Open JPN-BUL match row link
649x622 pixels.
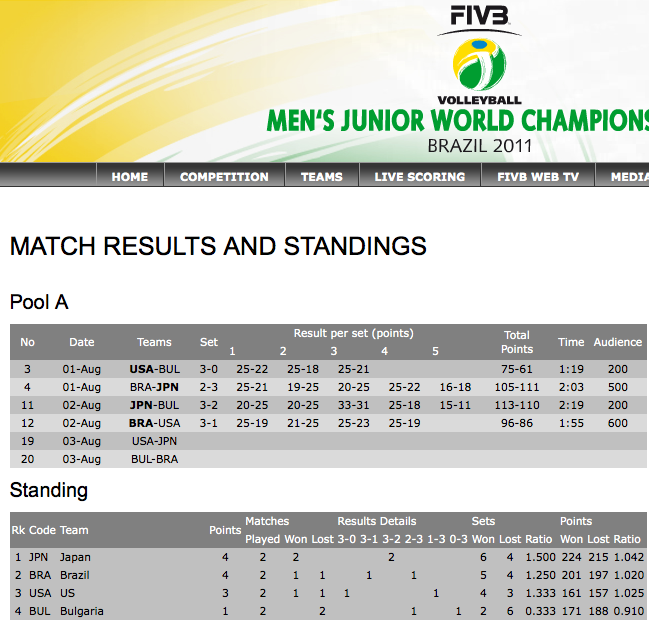pos(154,405)
